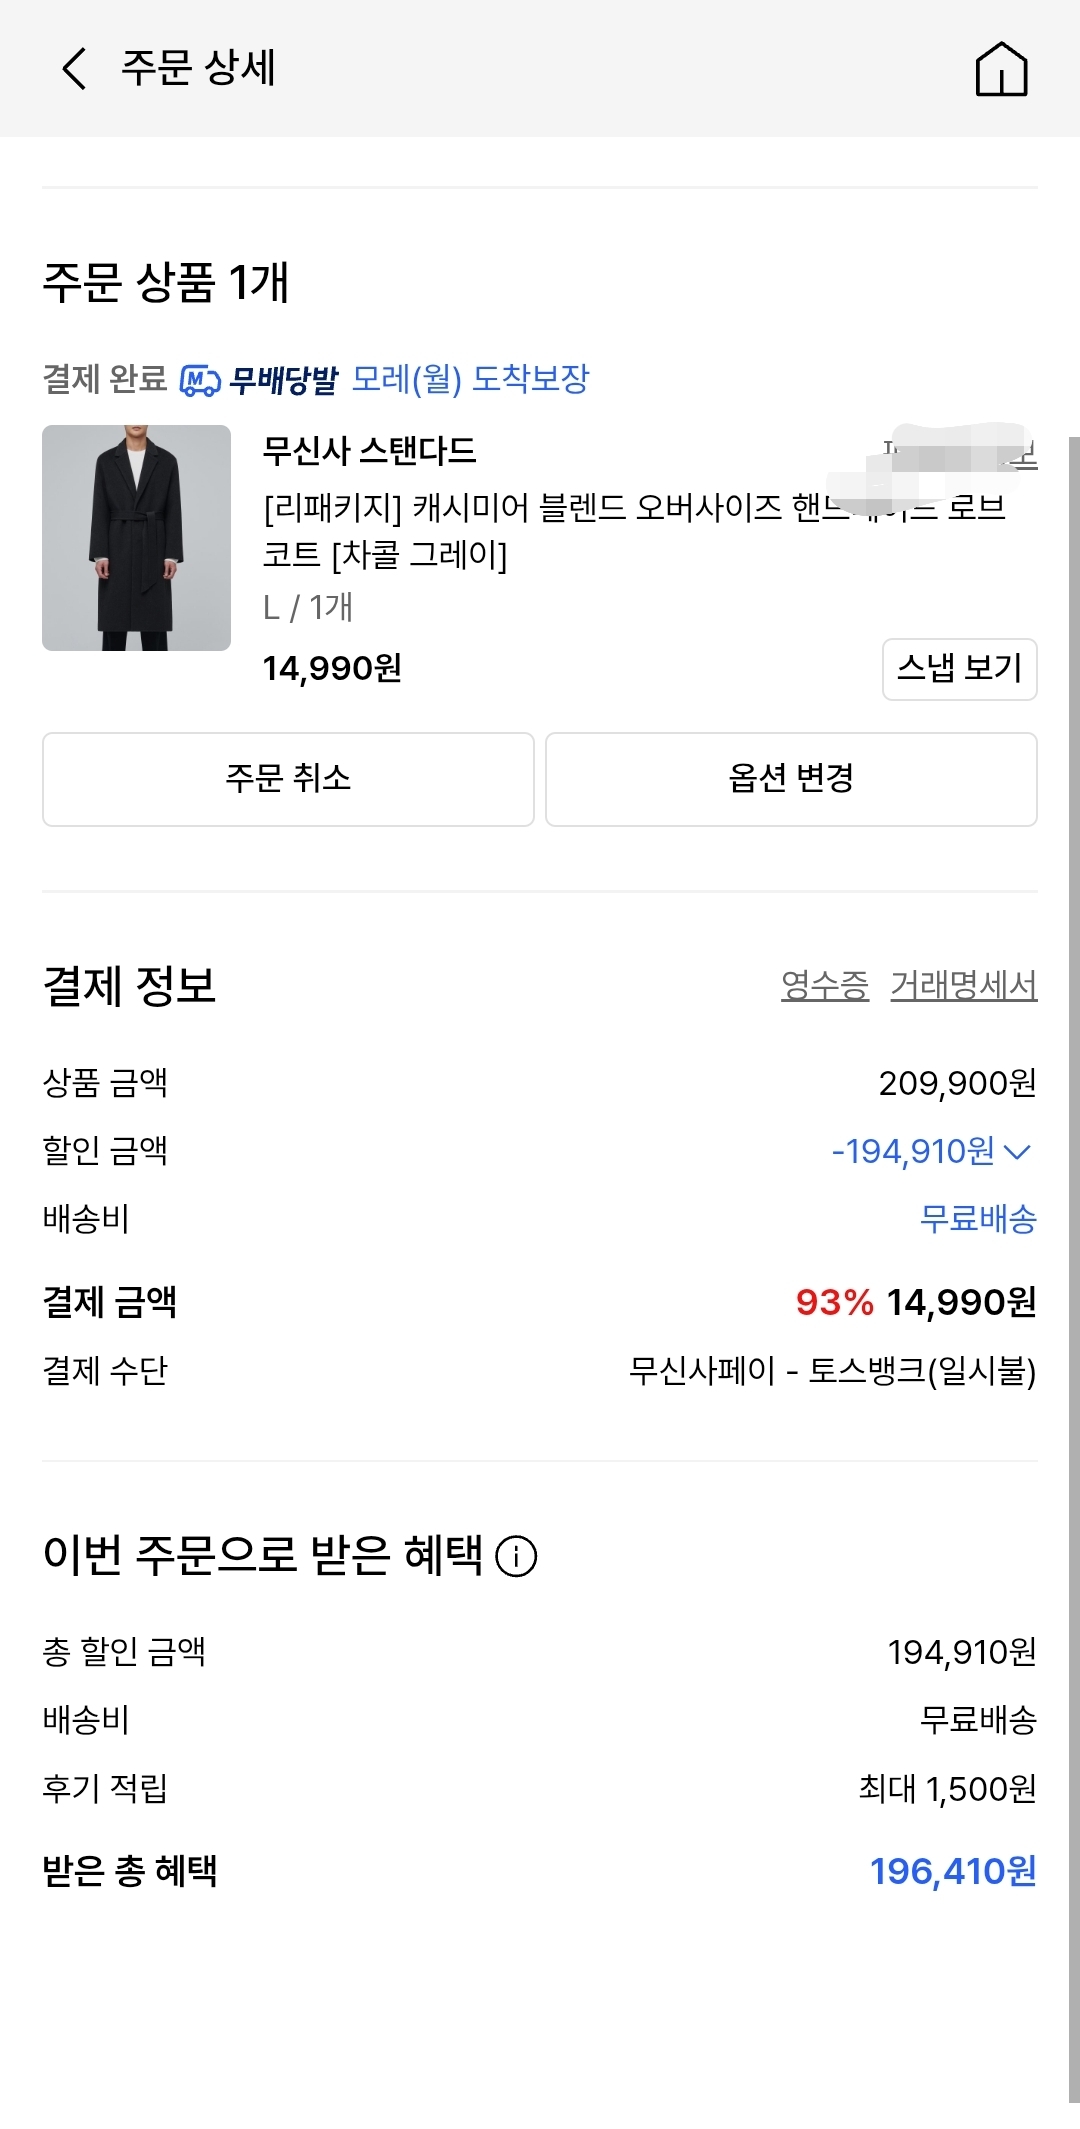
Task: Open the black coat product thumbnail
Action: click(x=137, y=538)
